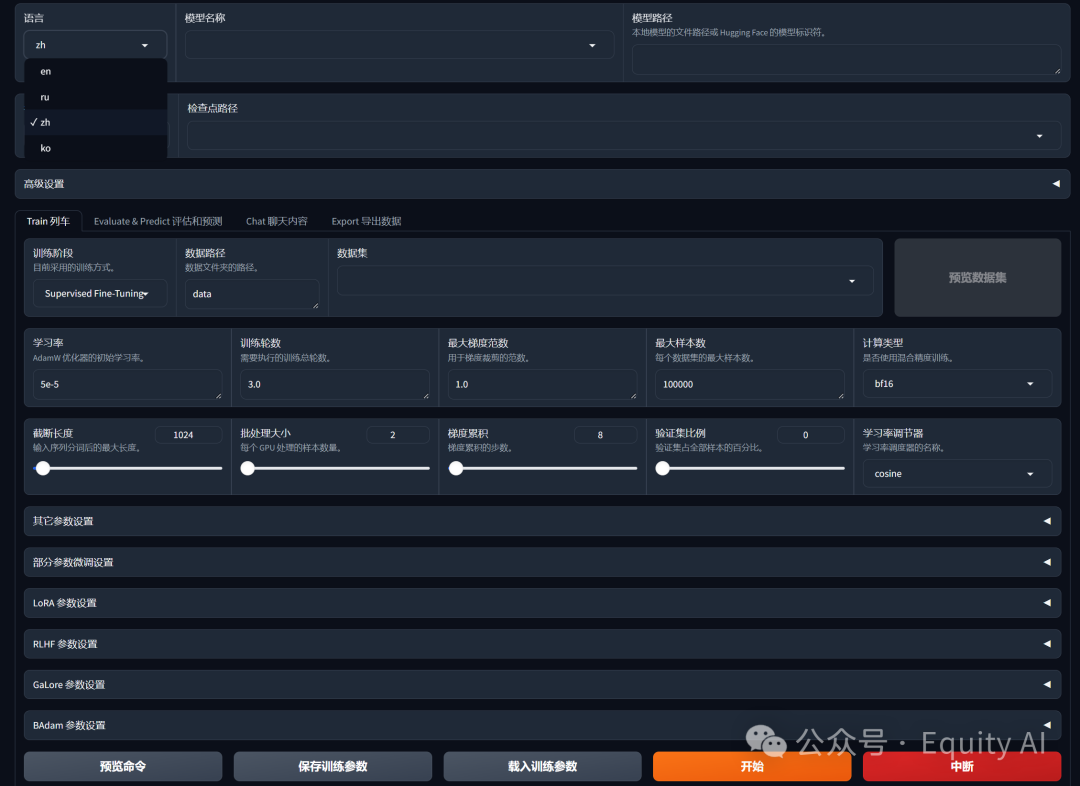
Task: Click the 预览数据集 button
Action: 977,278
